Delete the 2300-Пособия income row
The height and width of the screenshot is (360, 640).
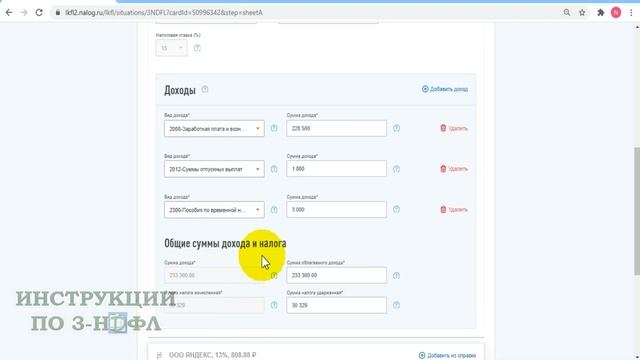[453, 209]
